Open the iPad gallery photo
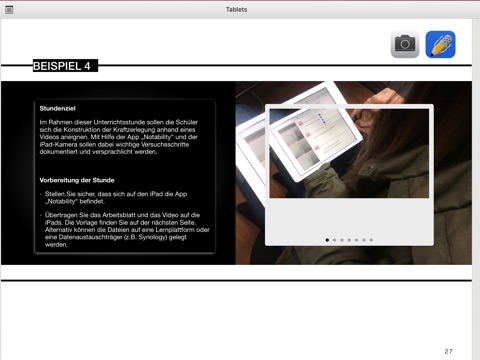 tap(349, 153)
